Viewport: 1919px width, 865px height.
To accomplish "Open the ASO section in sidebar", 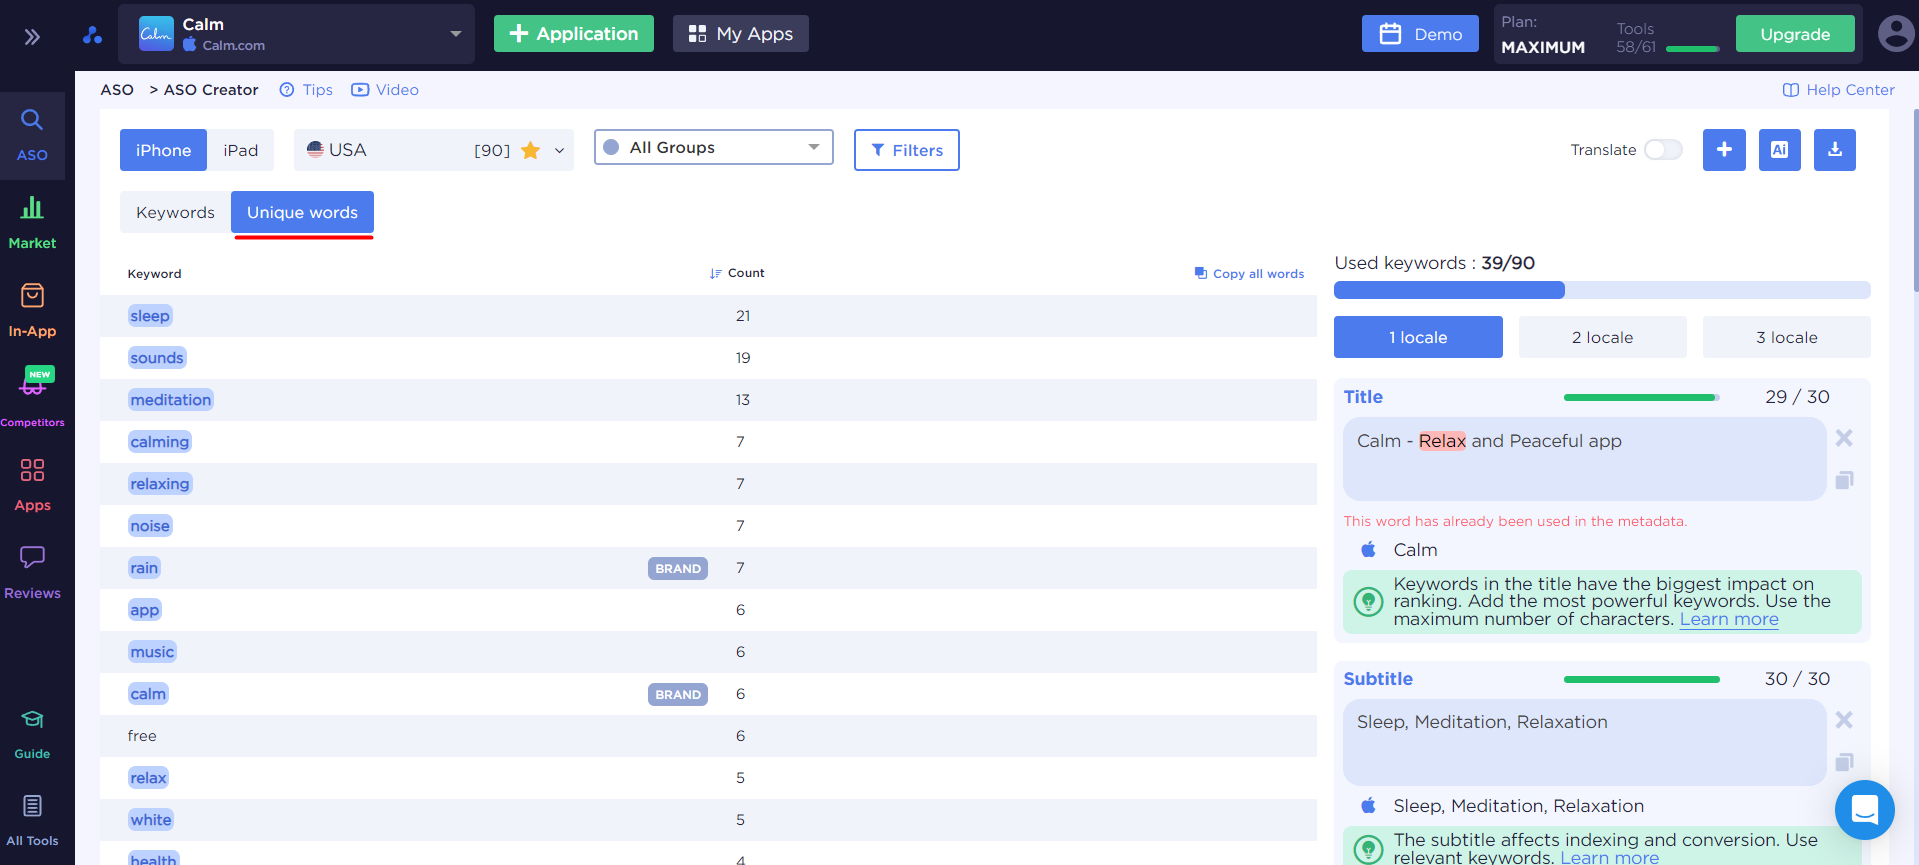I will 32,135.
